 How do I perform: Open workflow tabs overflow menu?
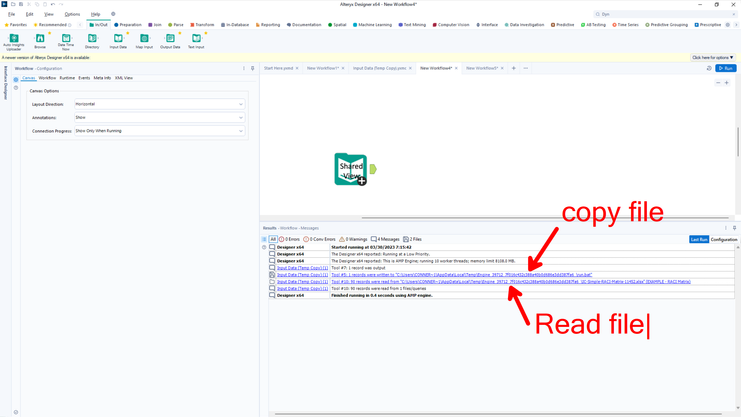[526, 68]
